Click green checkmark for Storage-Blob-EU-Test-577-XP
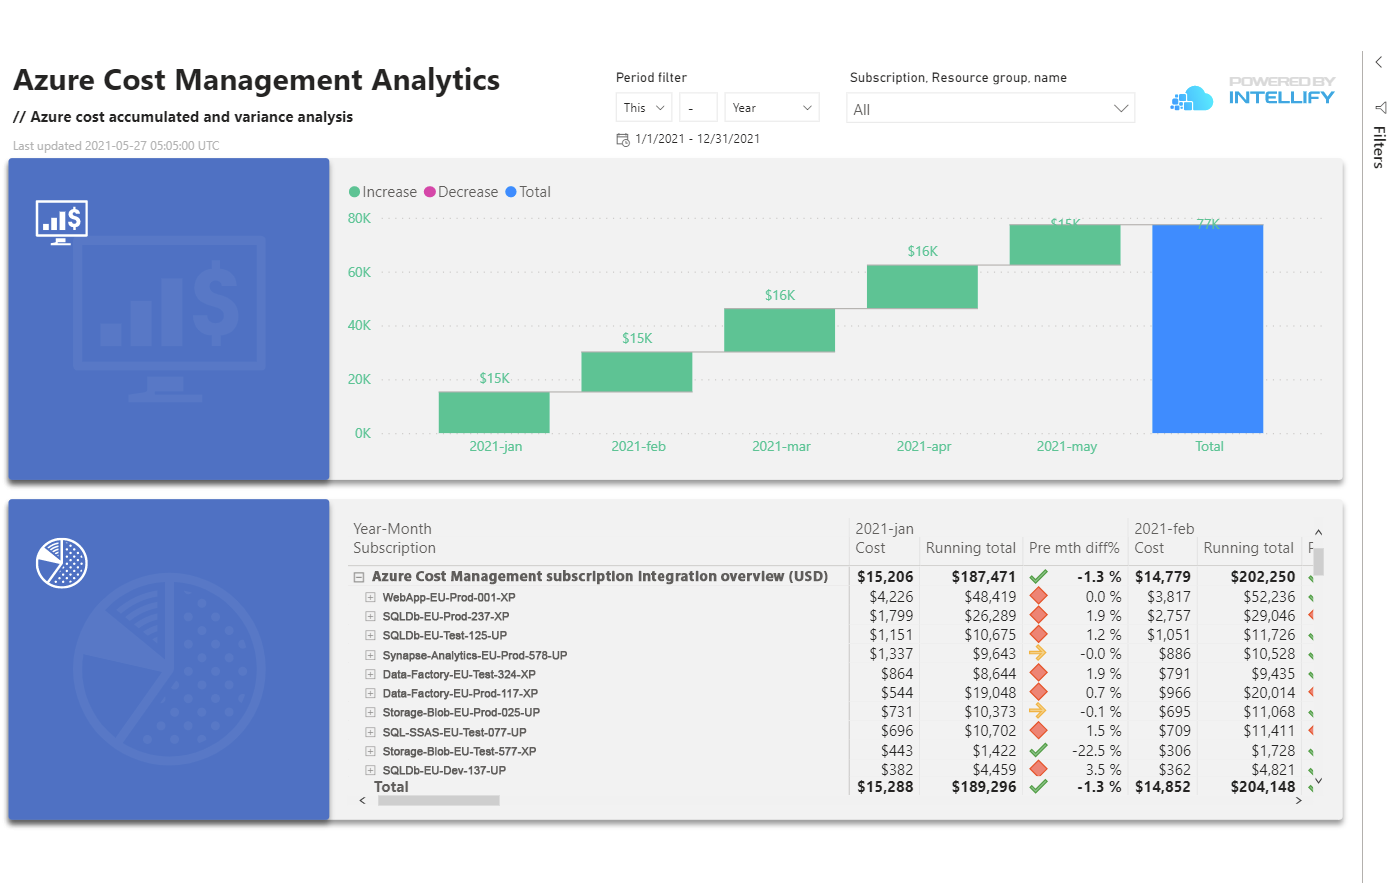The image size is (1394, 883). coord(1038,750)
